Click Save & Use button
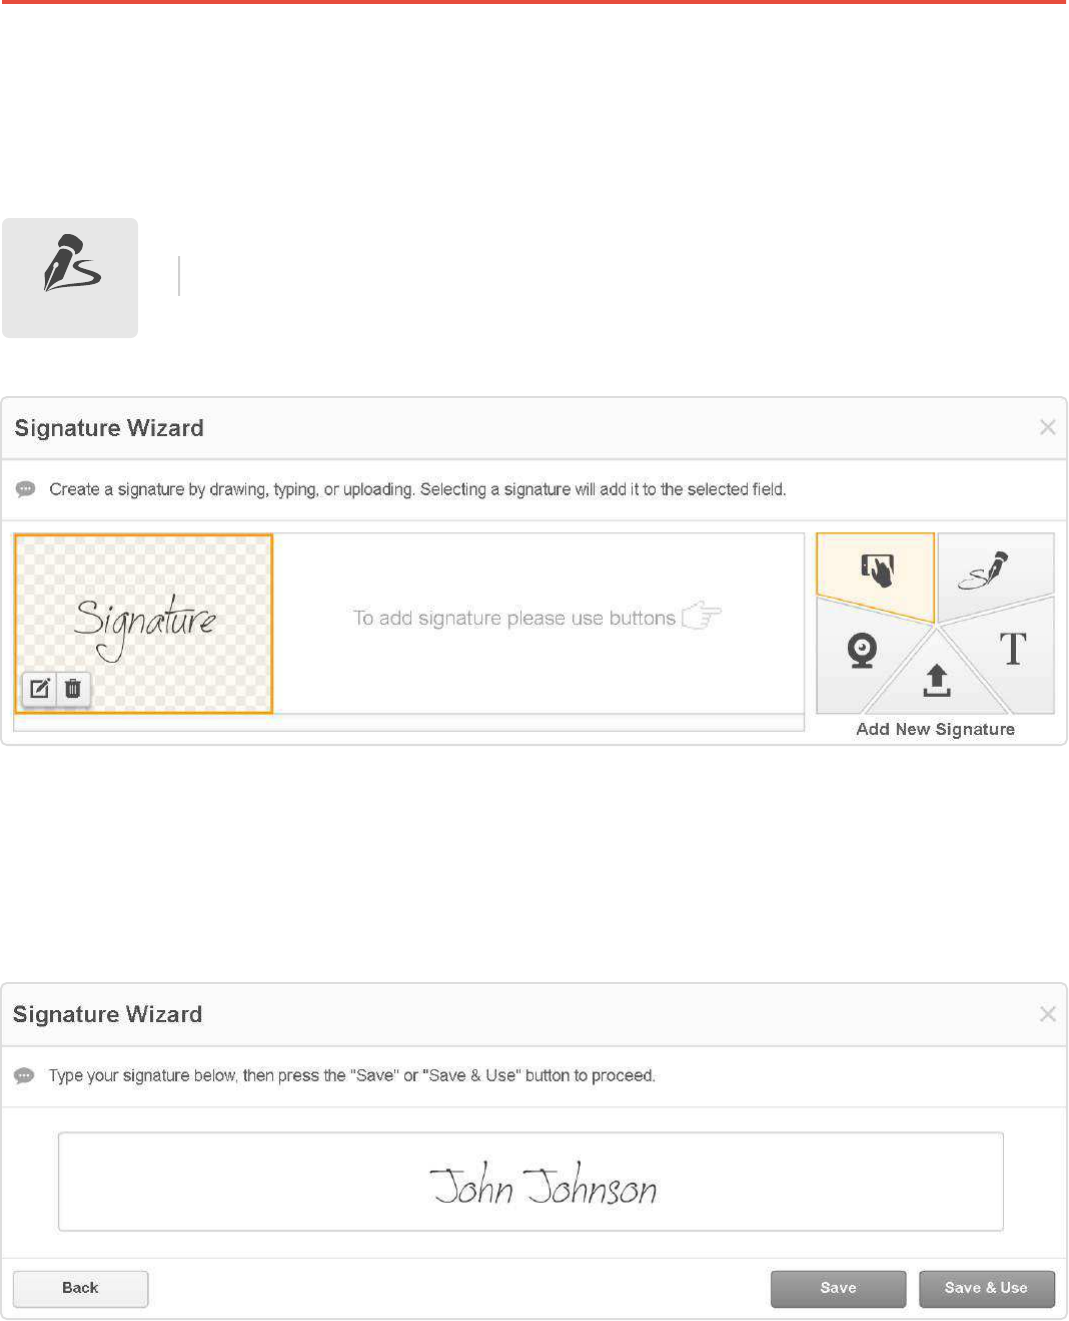The image size is (1069, 1321). (x=986, y=1288)
